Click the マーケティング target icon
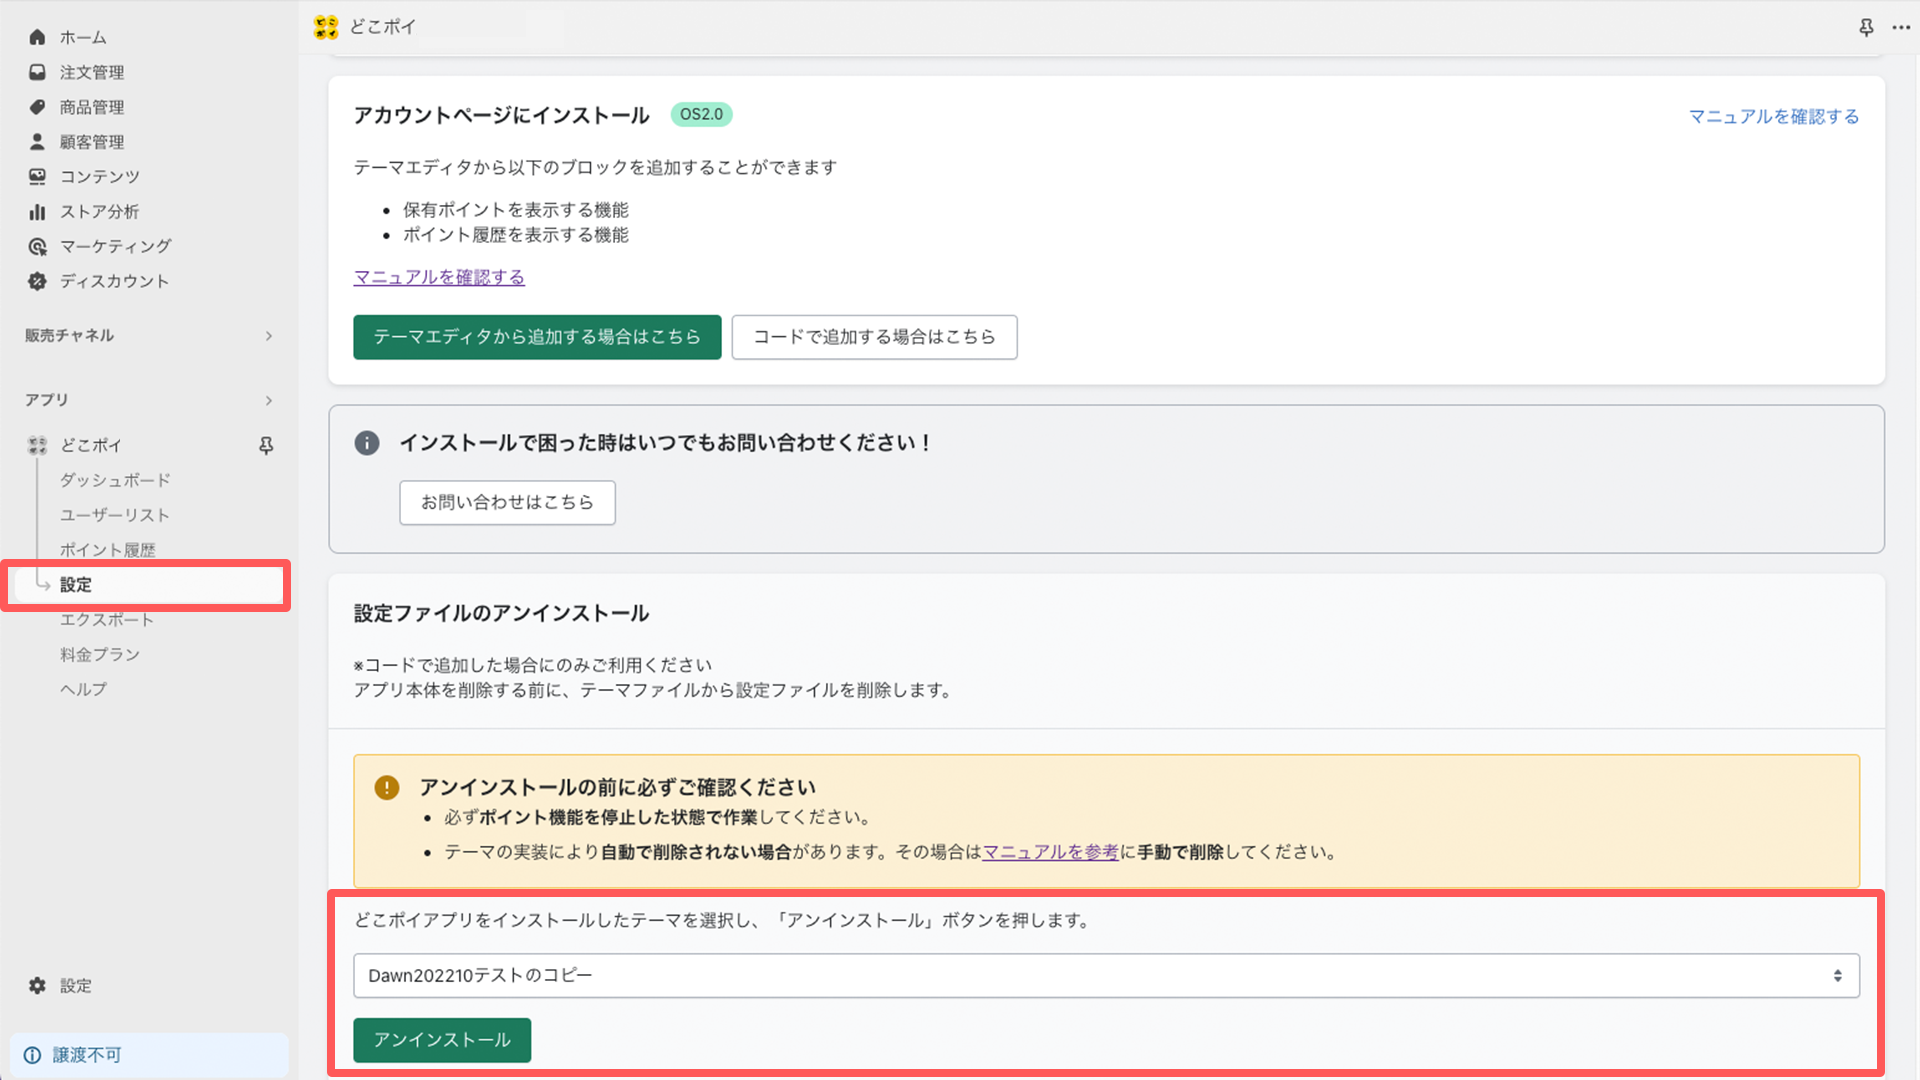 37,246
